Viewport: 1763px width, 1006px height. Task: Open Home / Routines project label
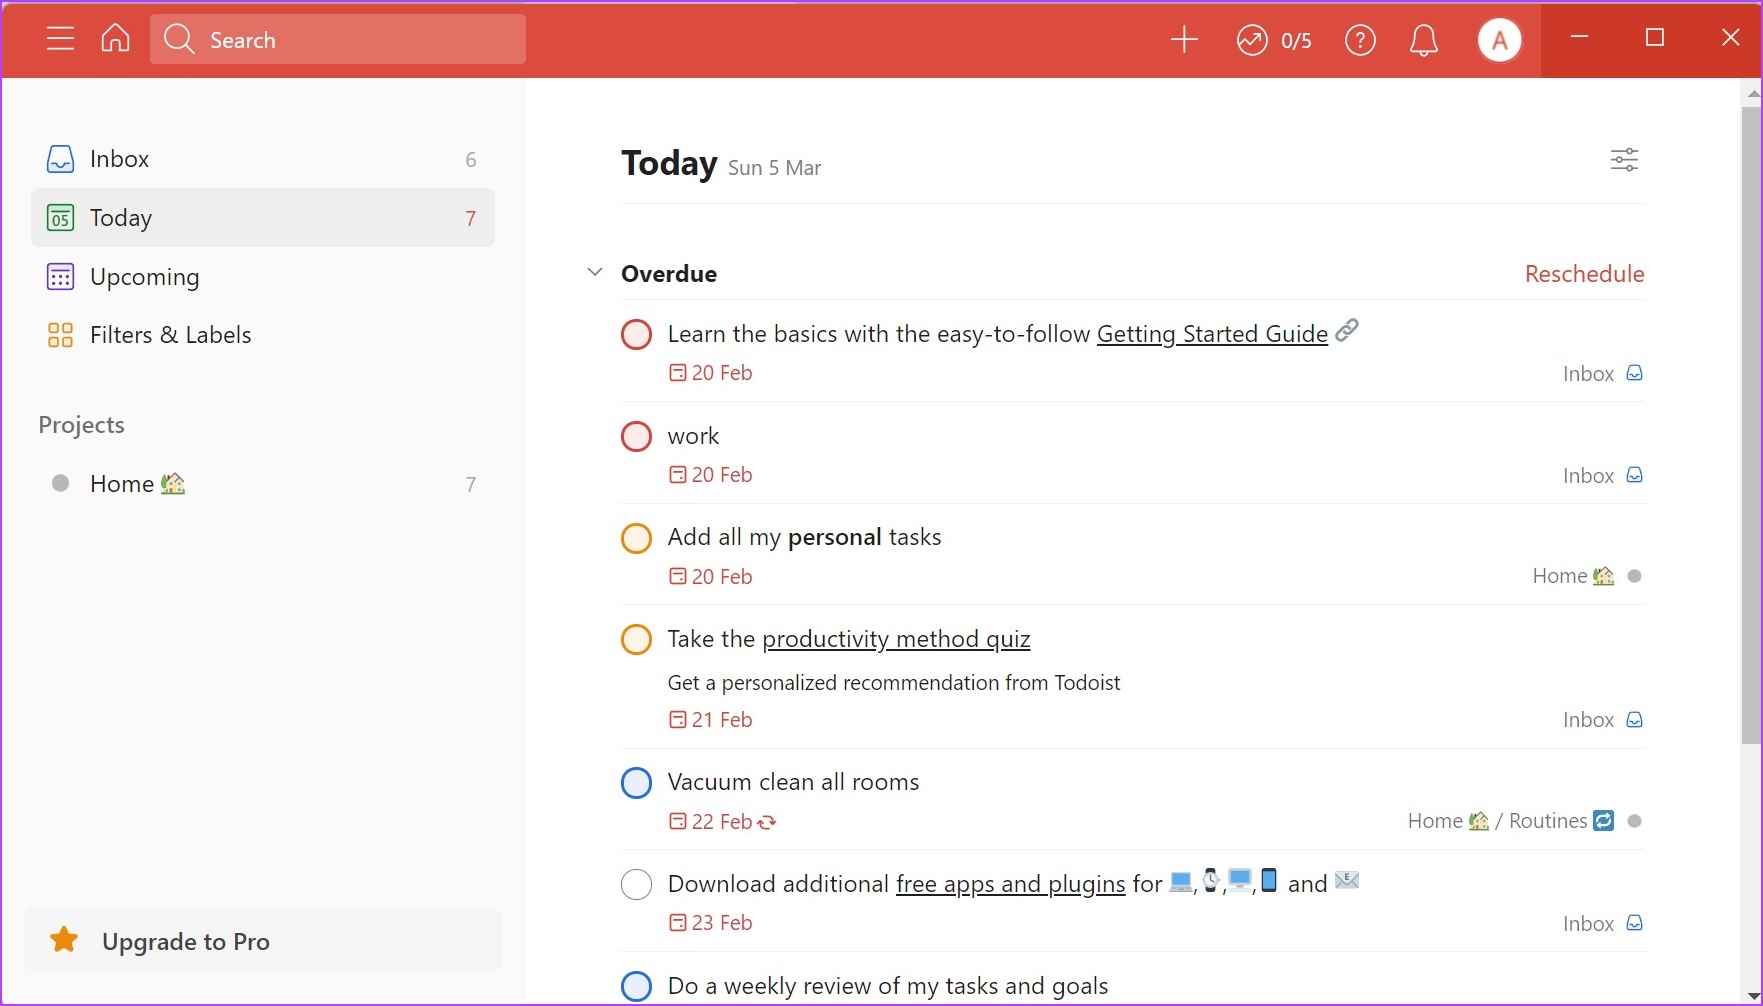click(1525, 821)
